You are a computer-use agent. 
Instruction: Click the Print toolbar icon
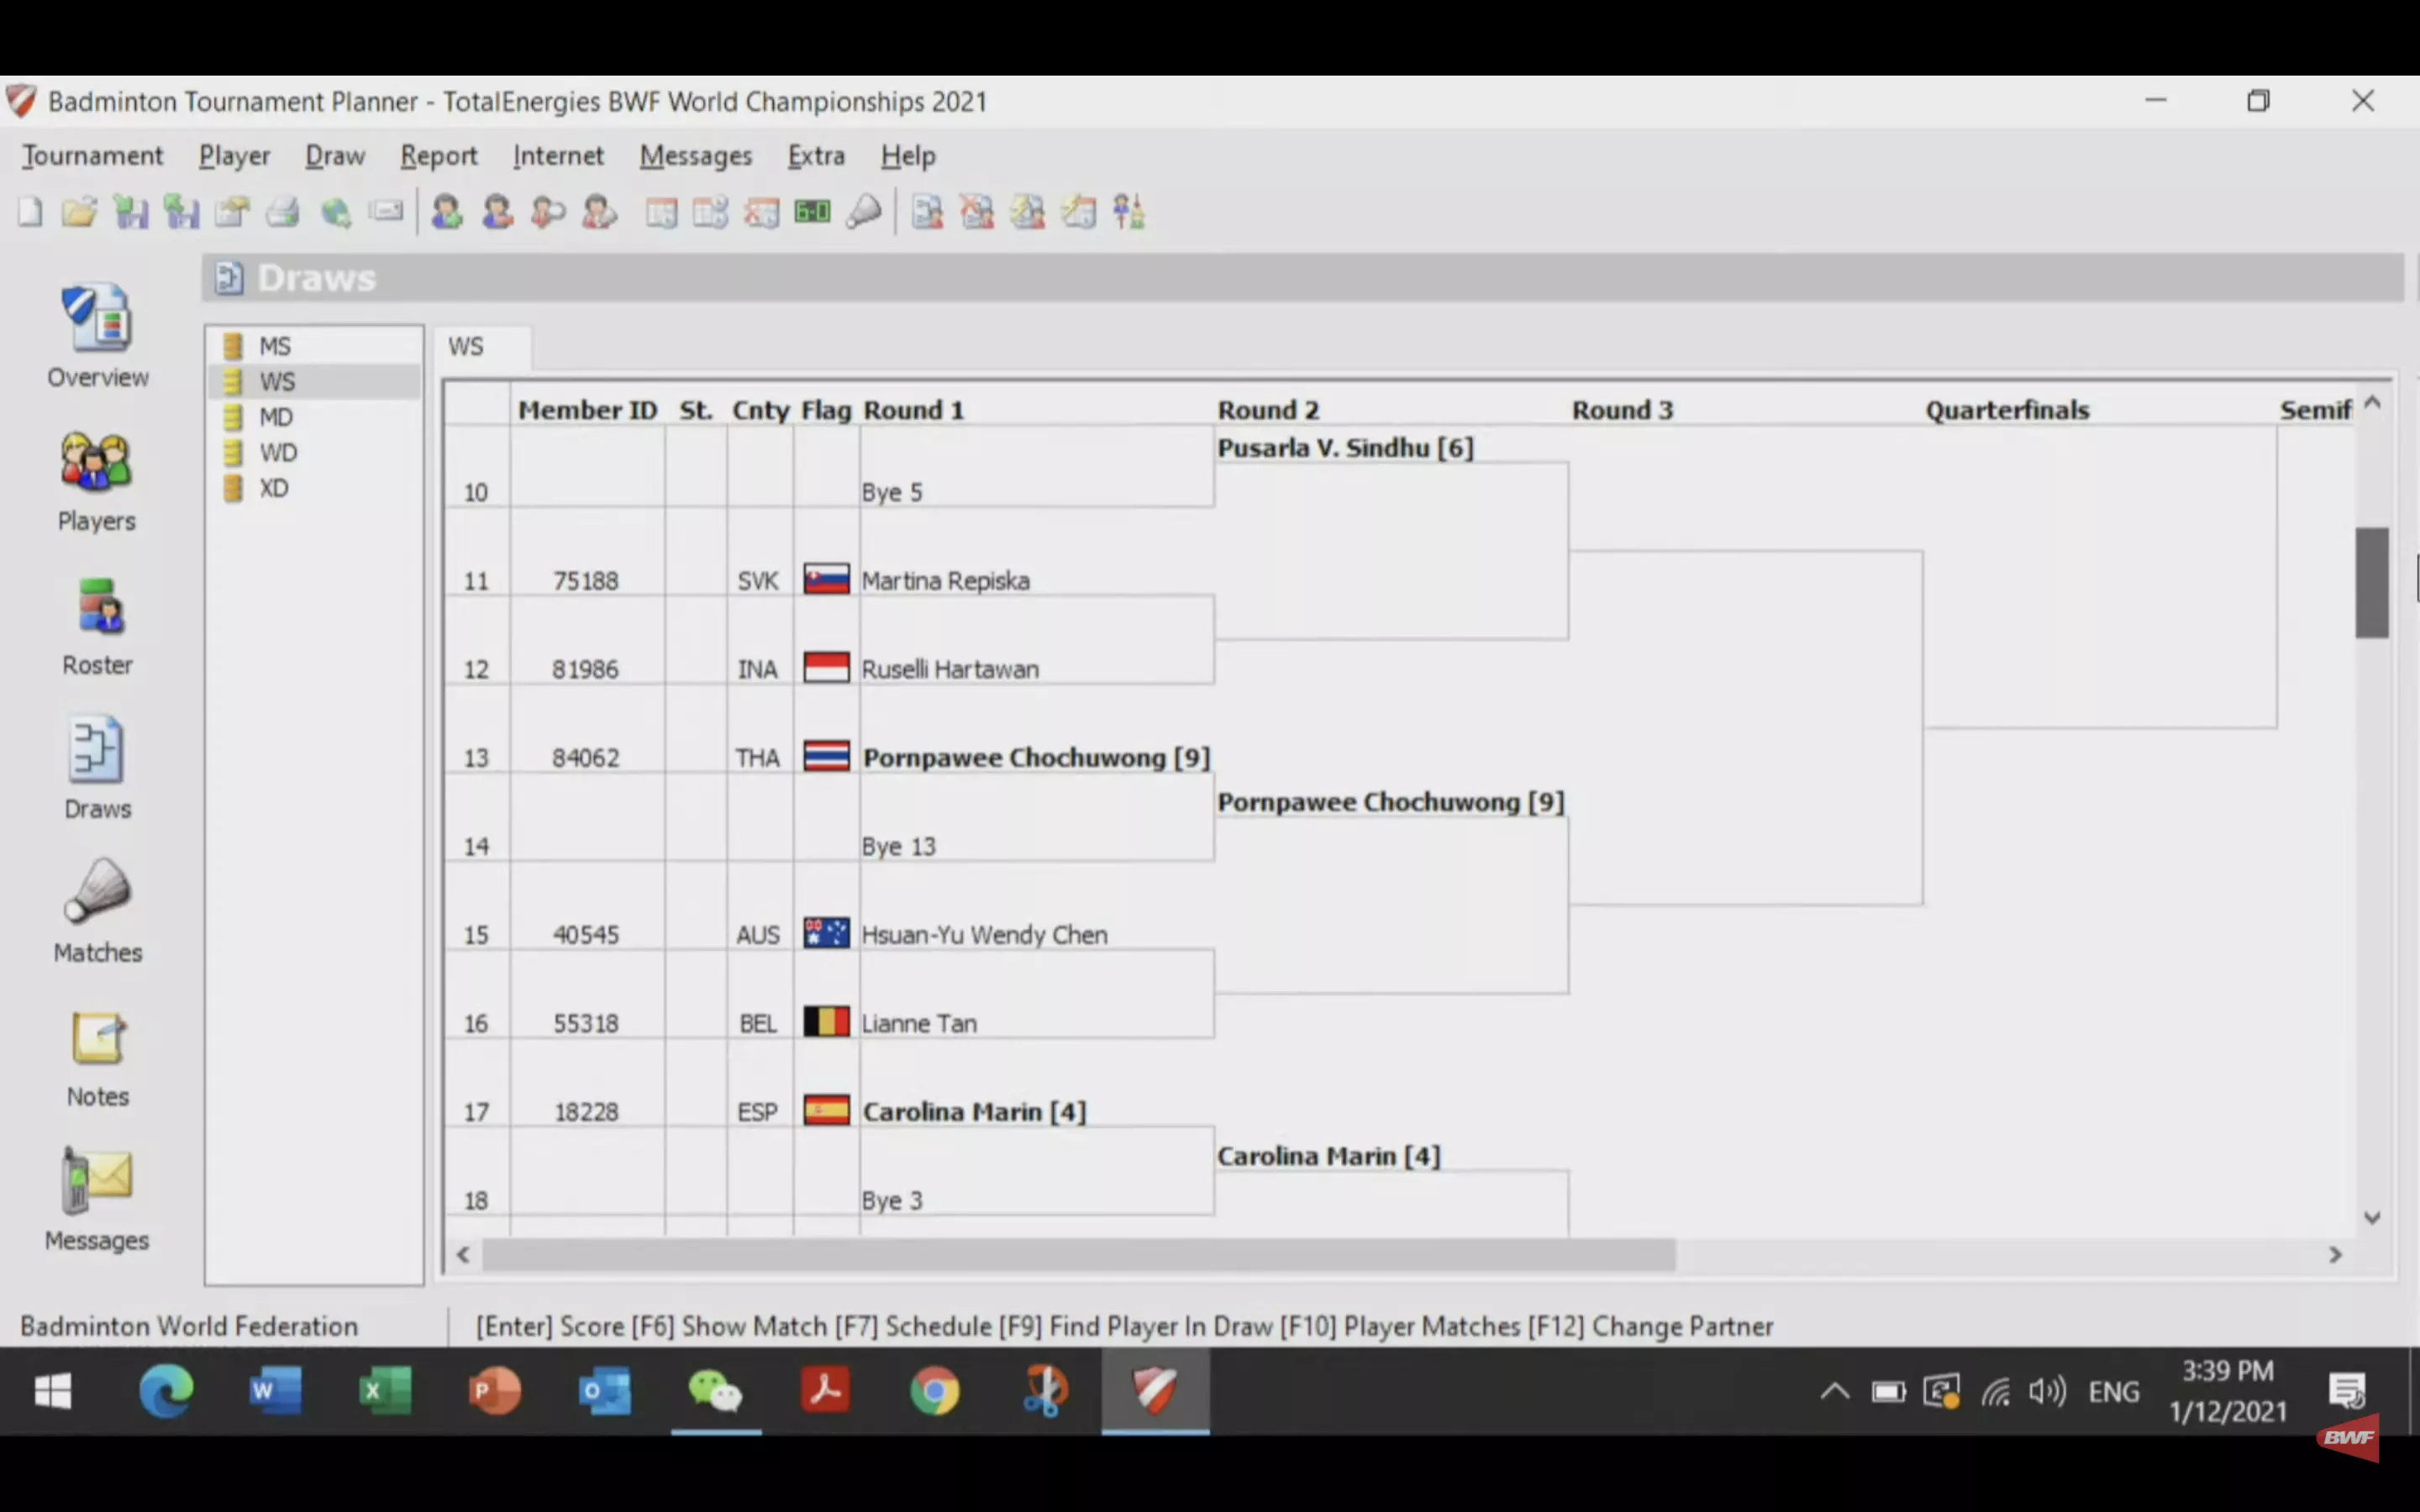(x=283, y=212)
